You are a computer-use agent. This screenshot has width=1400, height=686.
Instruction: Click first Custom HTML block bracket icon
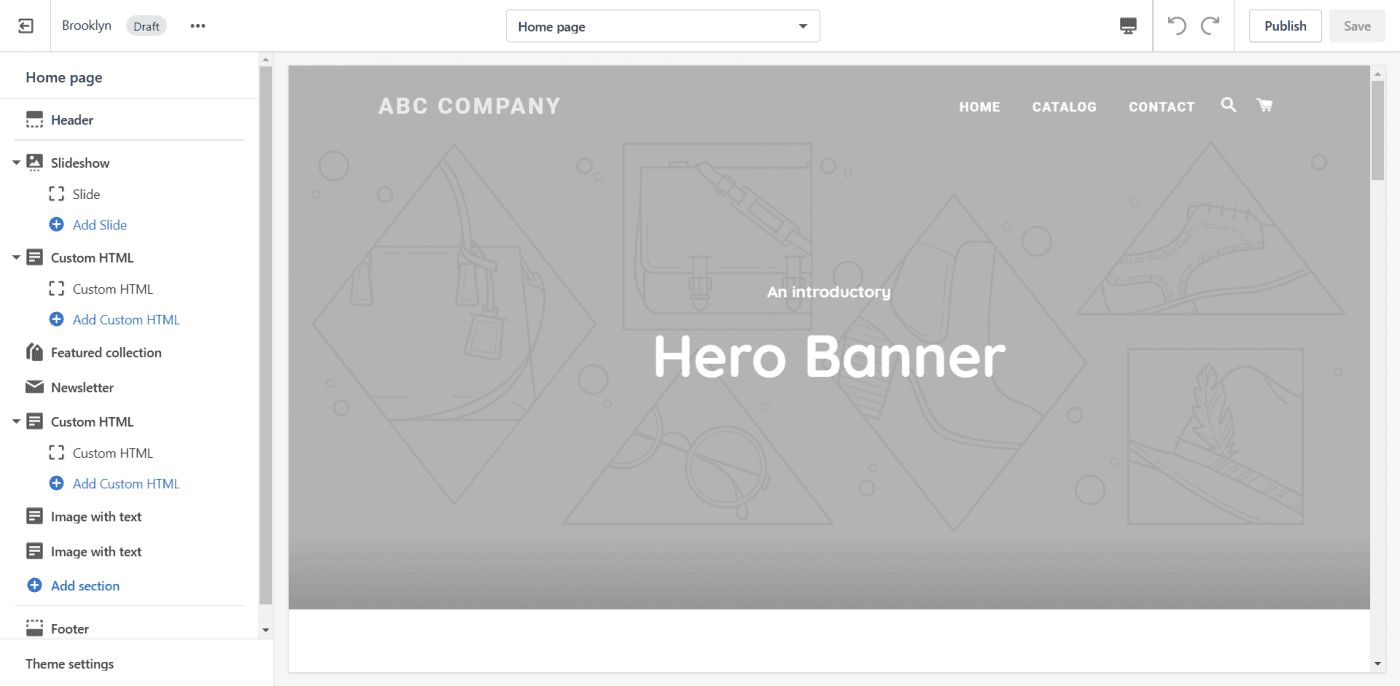pyautogui.click(x=57, y=289)
